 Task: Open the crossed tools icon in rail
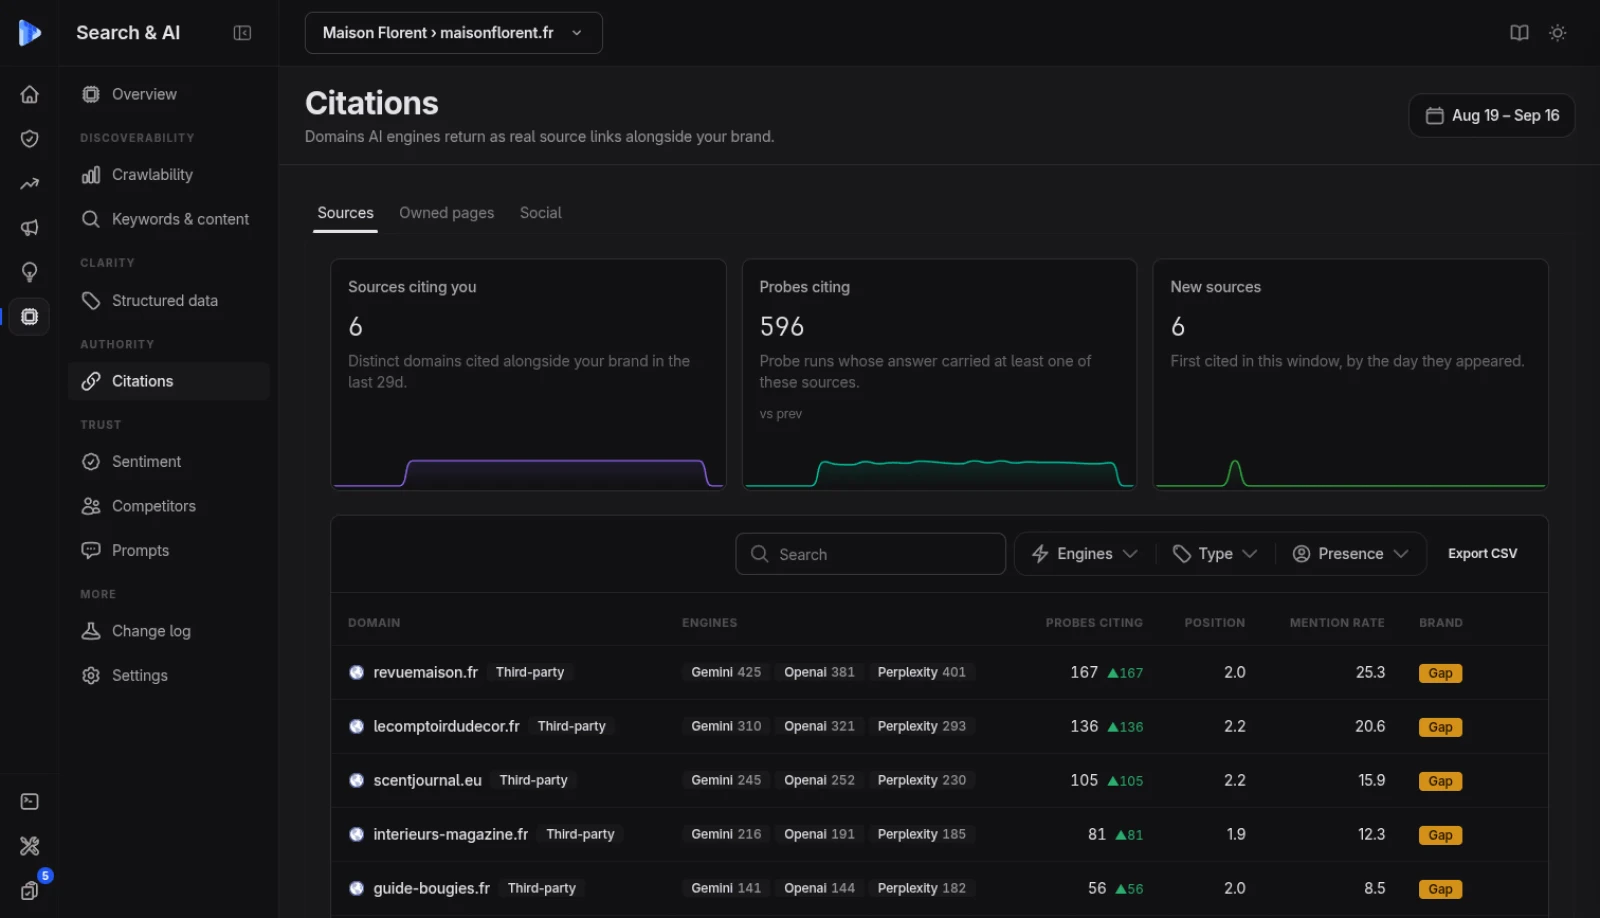[29, 846]
